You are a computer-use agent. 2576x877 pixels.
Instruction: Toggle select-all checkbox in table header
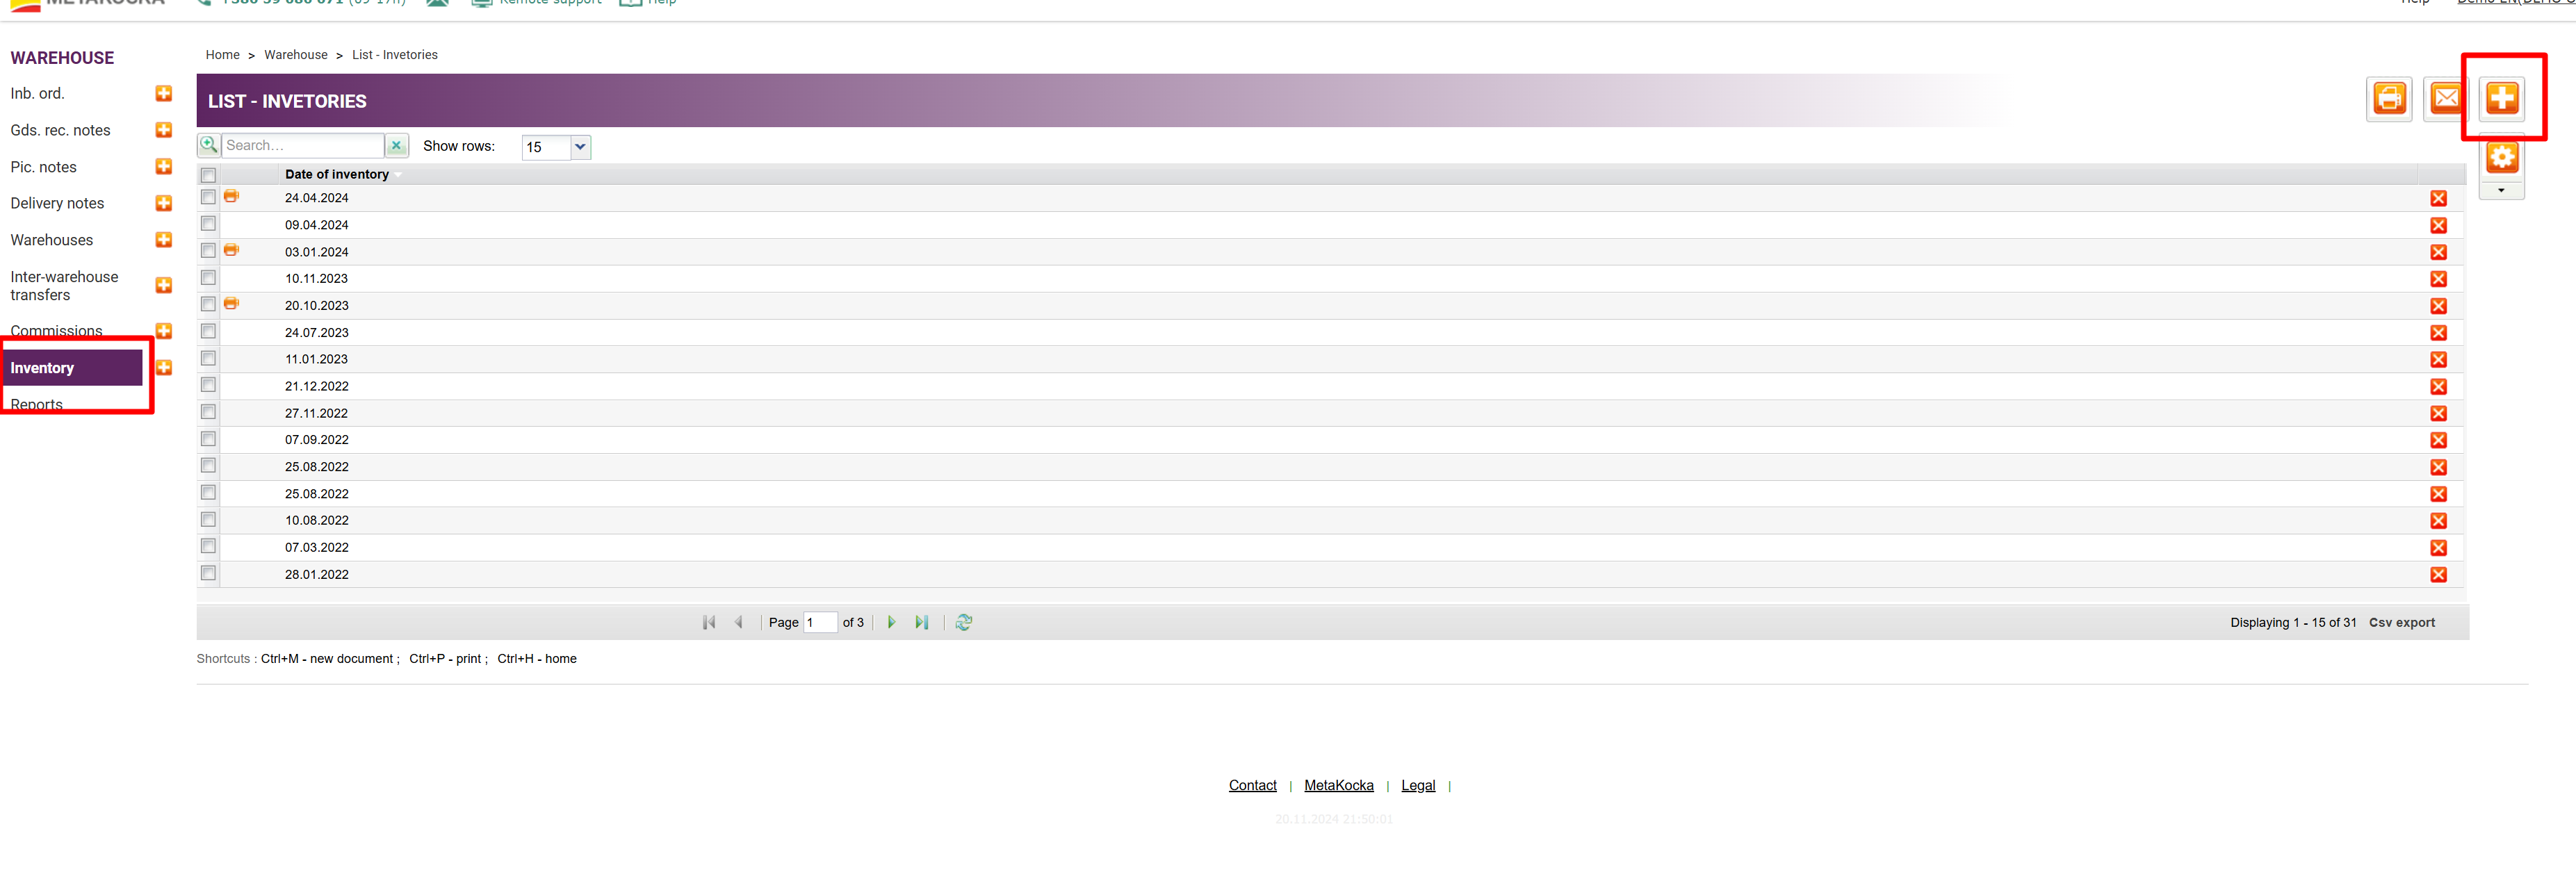point(208,175)
